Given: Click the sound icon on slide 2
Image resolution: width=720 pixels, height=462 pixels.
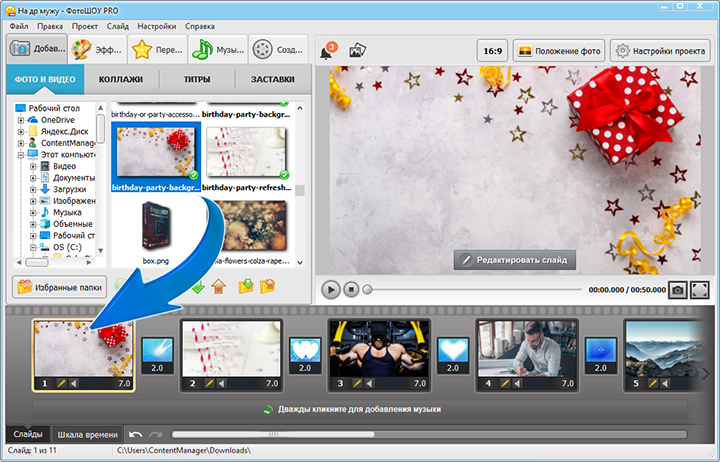Looking at the screenshot, I should [223, 383].
